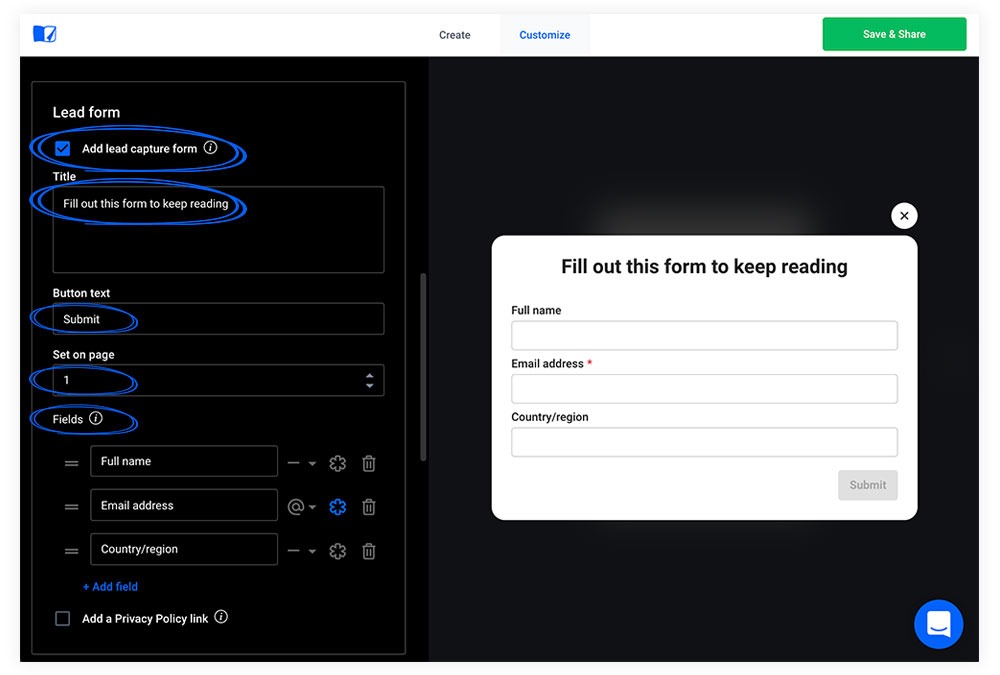Open field type dropdown for Full name
This screenshot has height=675, width=1000.
click(302, 463)
